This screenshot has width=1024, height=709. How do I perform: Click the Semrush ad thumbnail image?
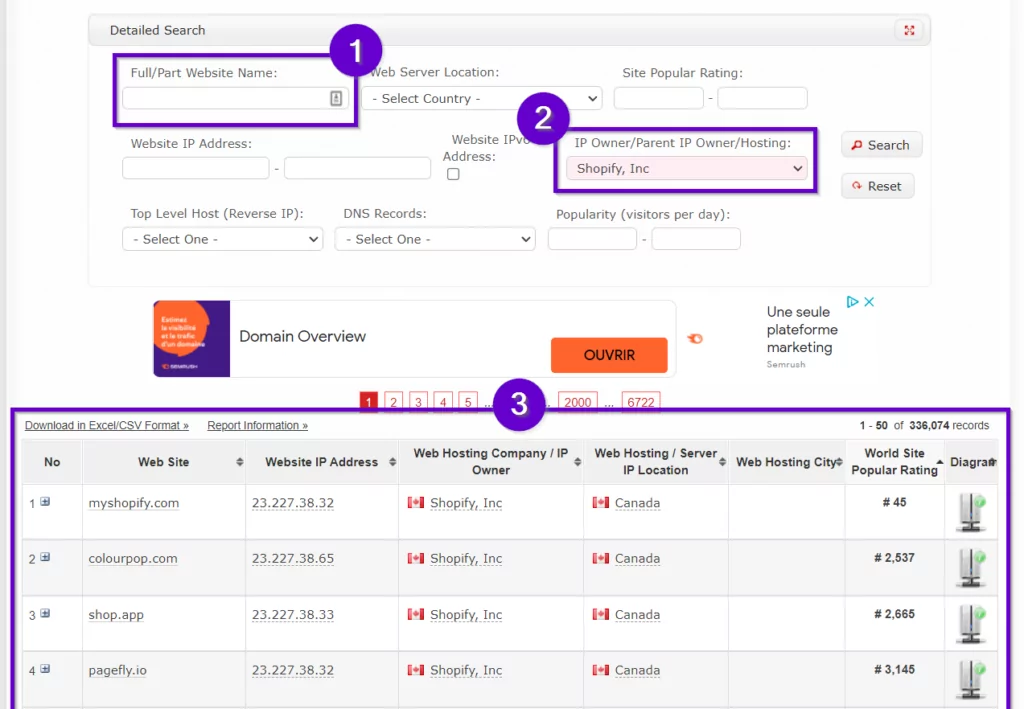point(191,339)
